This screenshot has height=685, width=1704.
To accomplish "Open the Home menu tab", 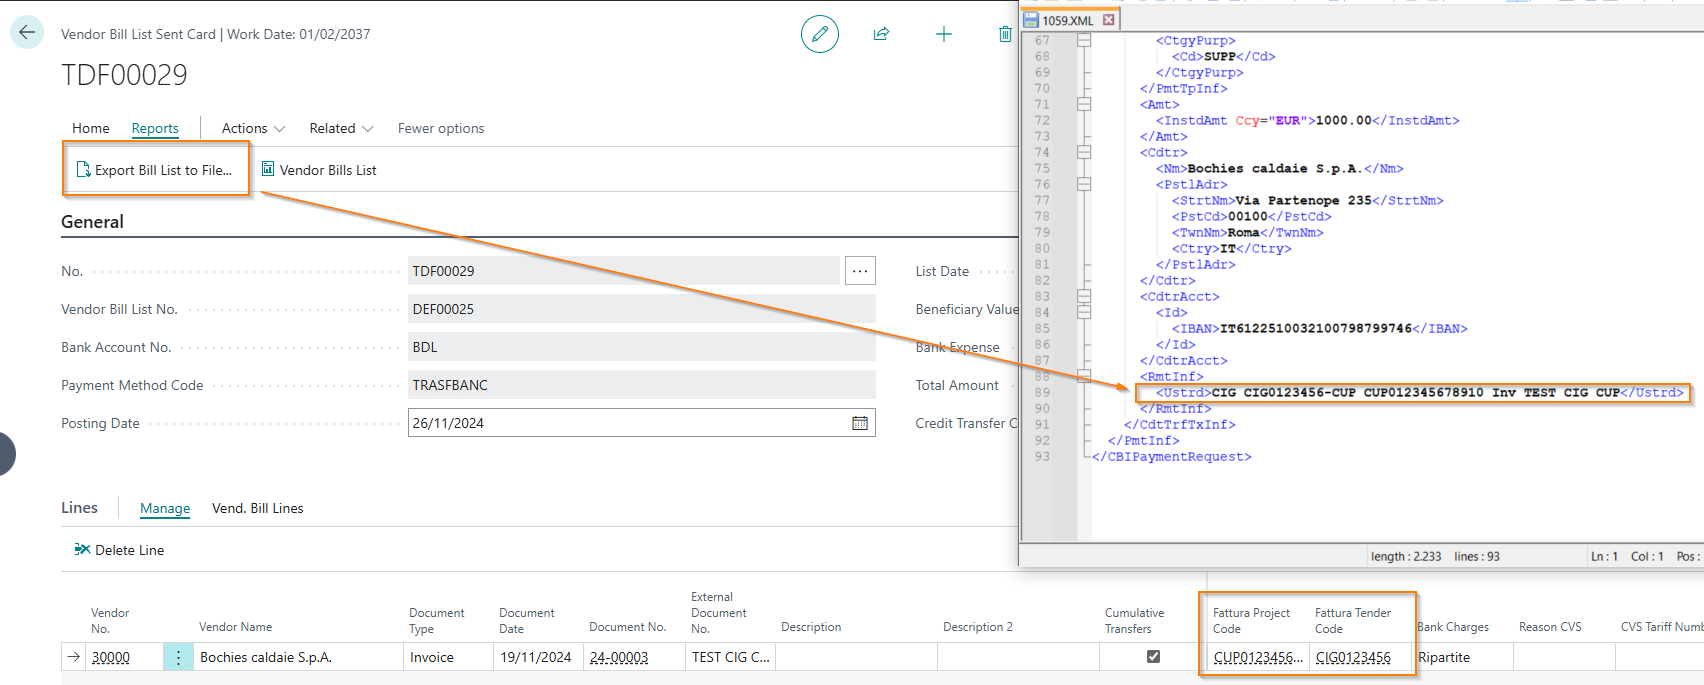I will click(91, 128).
